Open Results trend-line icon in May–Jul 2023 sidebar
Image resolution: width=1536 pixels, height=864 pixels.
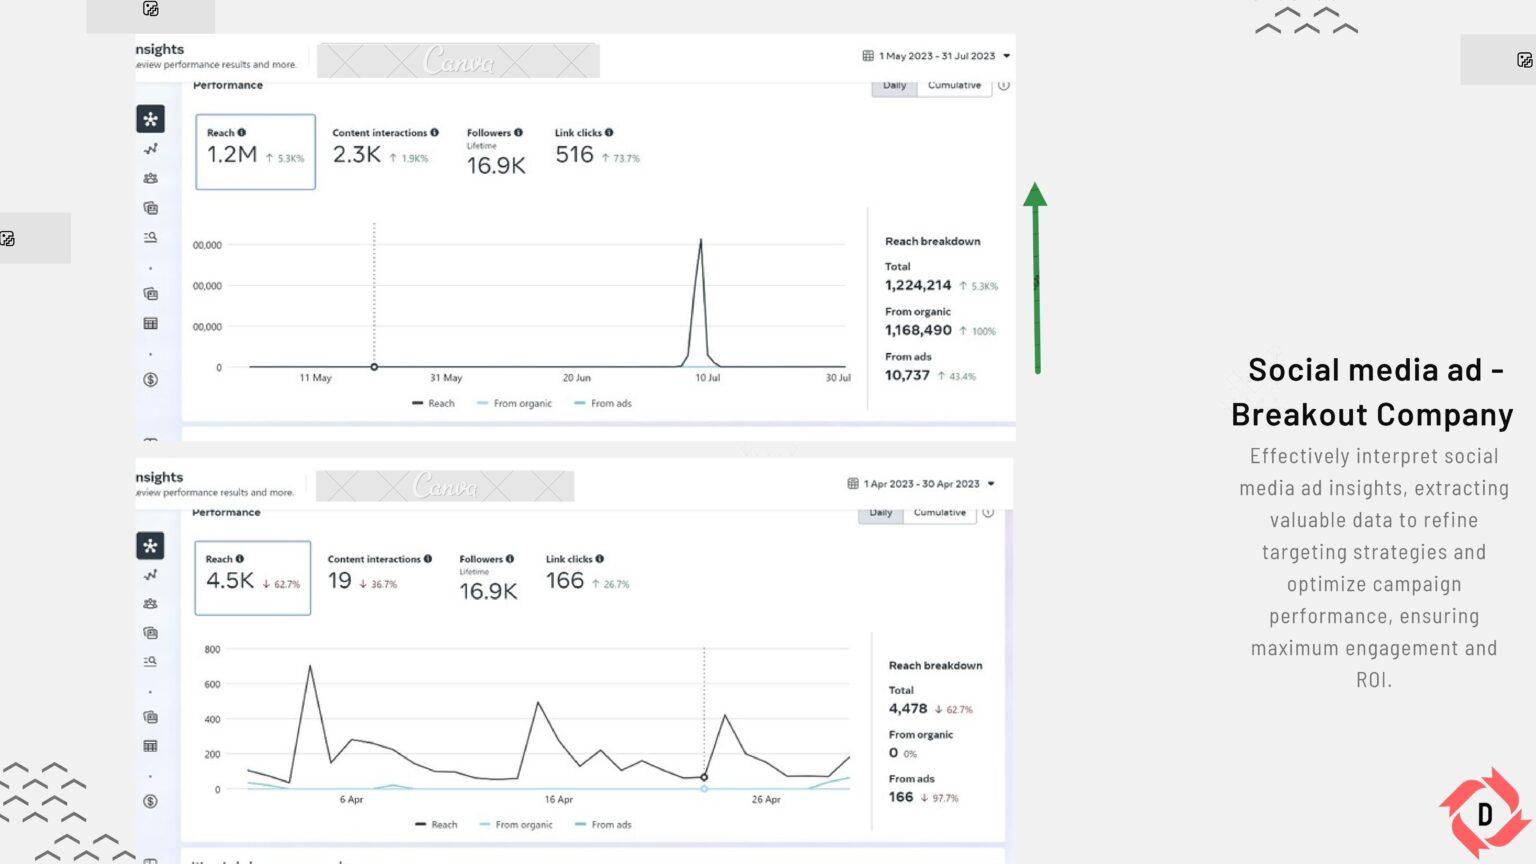150,149
